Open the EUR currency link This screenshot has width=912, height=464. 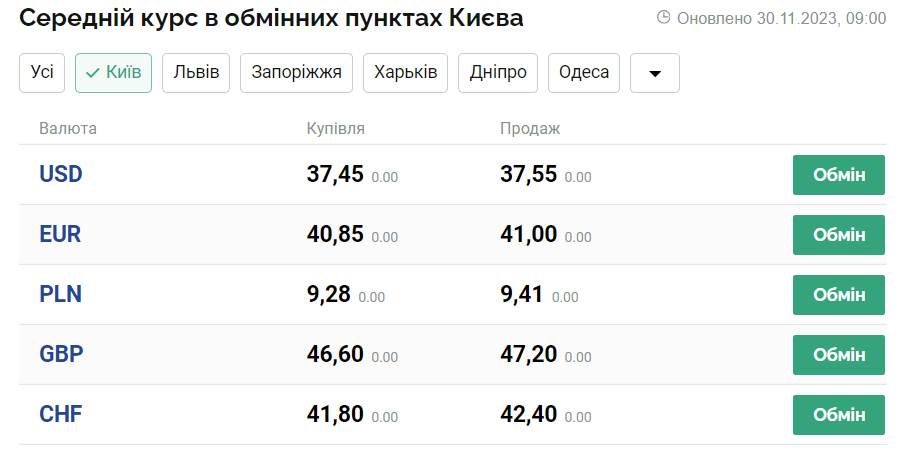(60, 234)
